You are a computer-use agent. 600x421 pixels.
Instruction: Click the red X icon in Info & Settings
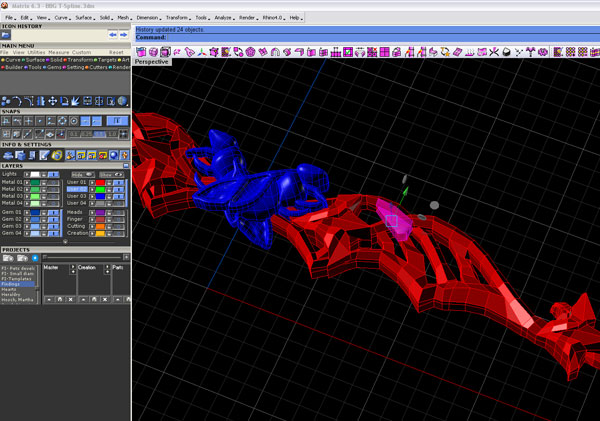click(103, 155)
